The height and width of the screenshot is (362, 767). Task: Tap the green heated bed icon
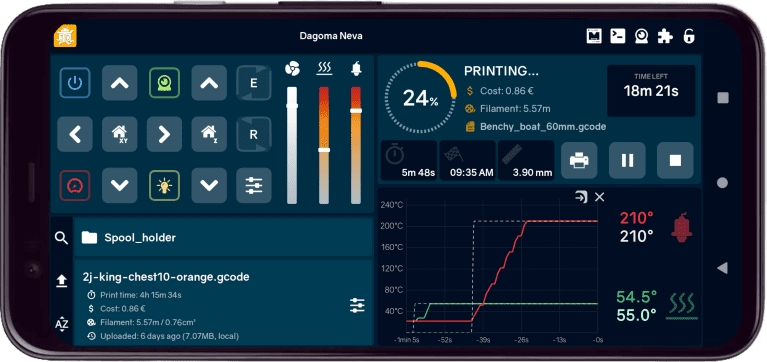pos(683,306)
